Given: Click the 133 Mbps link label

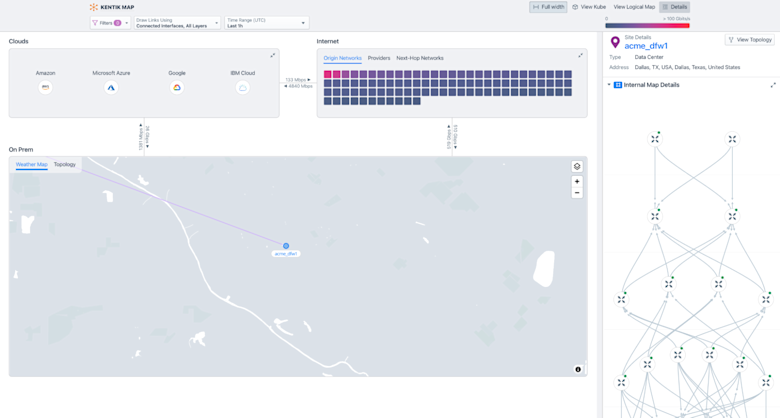Looking at the screenshot, I should click(298, 80).
